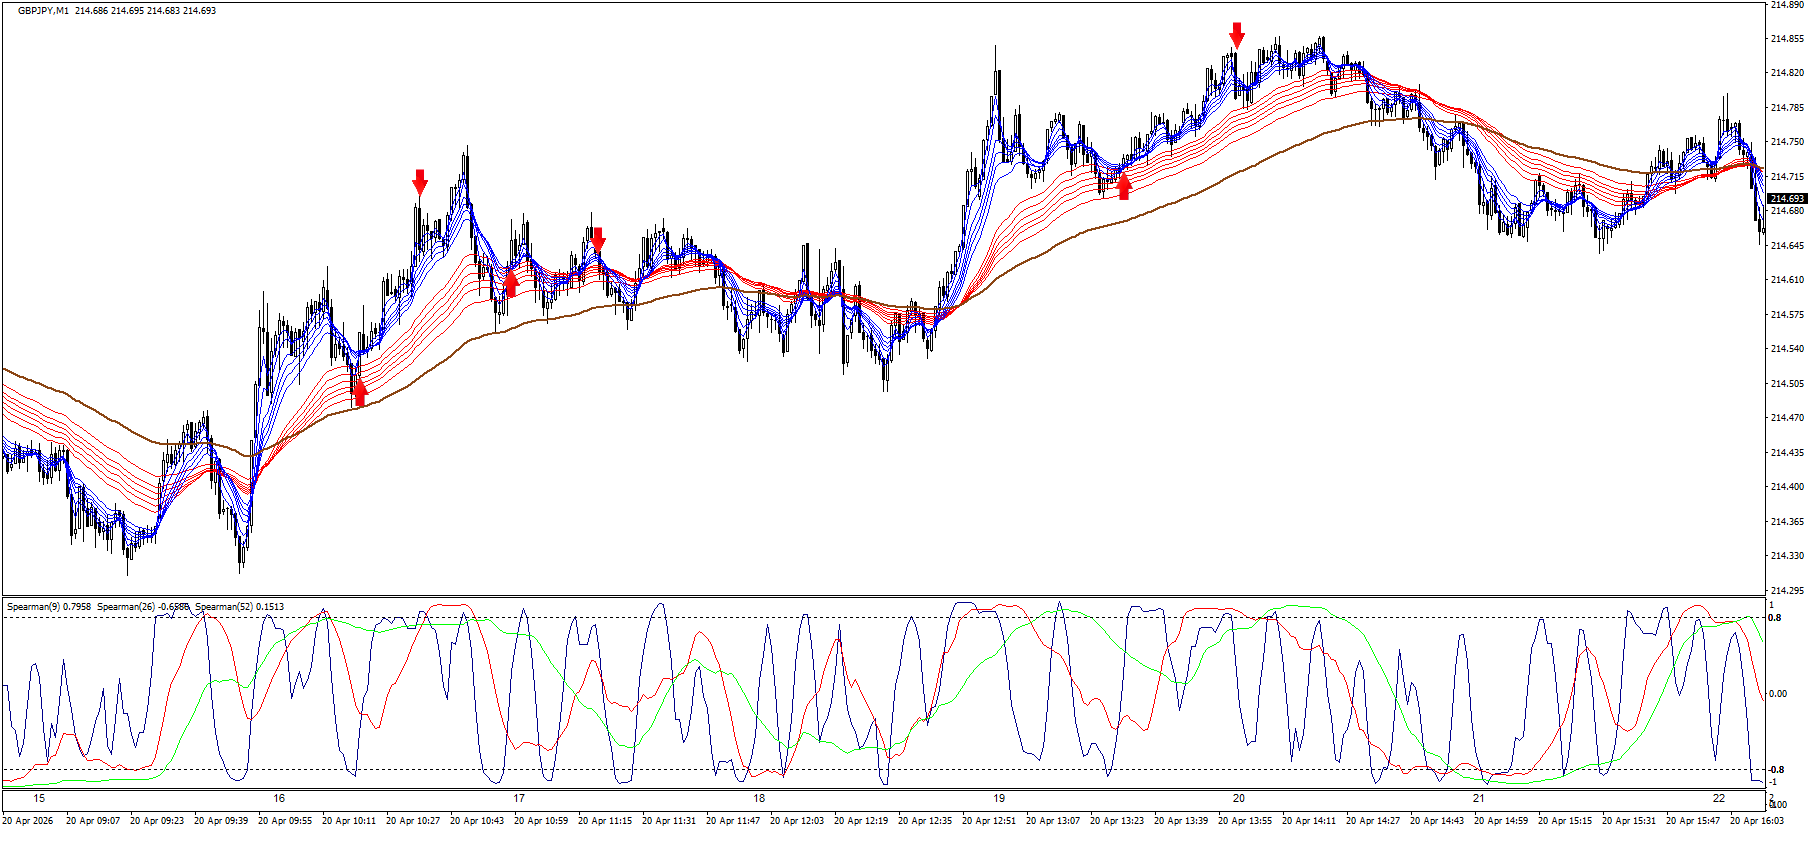This screenshot has width=1816, height=847.
Task: Click the GBPJPY,M1 symbol label
Action: coord(43,11)
